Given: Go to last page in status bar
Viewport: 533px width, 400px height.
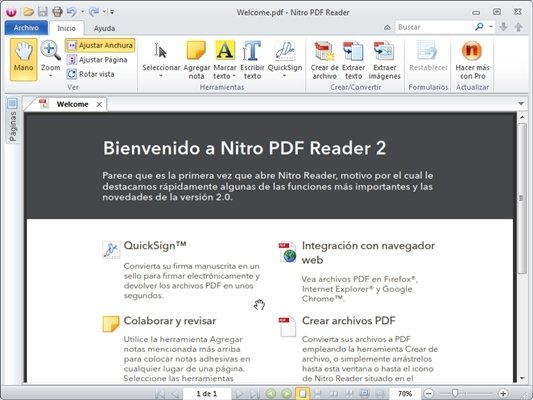Looking at the screenshot, I should [255, 394].
